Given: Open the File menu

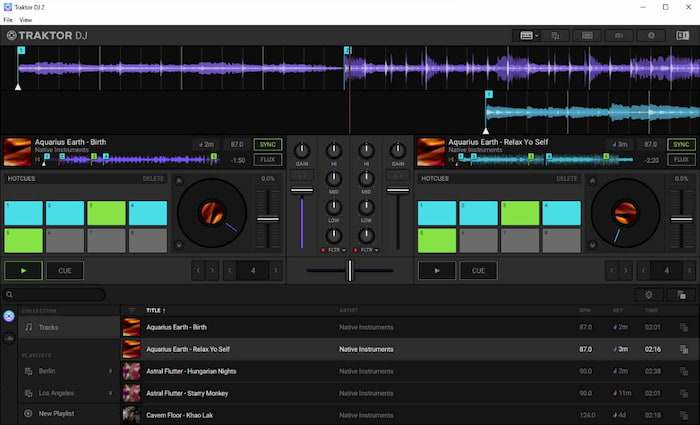Looking at the screenshot, I should pos(8,20).
